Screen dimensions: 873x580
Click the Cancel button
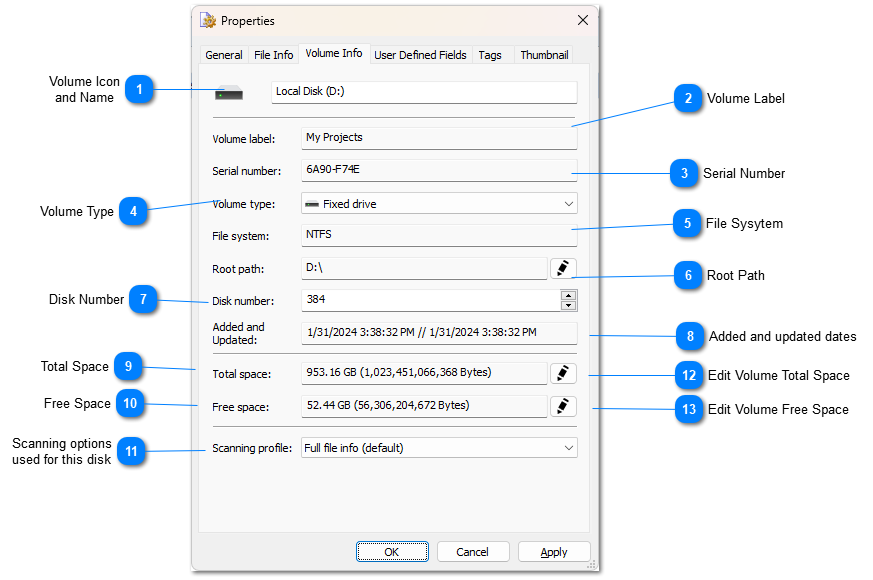(472, 552)
